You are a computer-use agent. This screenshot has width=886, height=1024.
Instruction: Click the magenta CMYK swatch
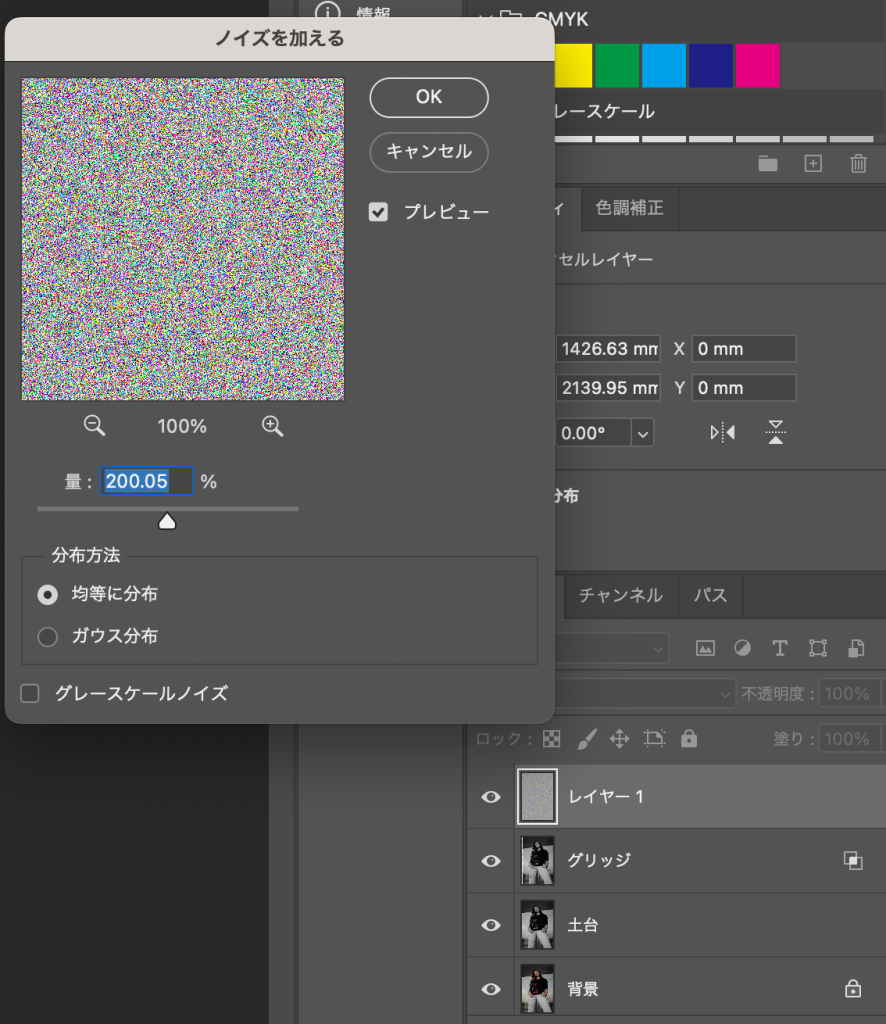click(x=757, y=65)
